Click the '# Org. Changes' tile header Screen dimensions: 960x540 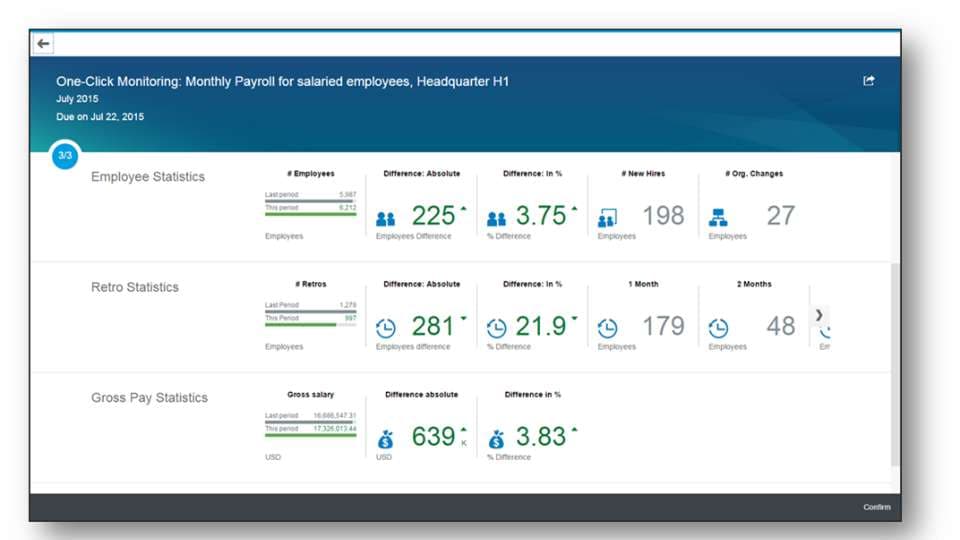pyautogui.click(x=754, y=174)
